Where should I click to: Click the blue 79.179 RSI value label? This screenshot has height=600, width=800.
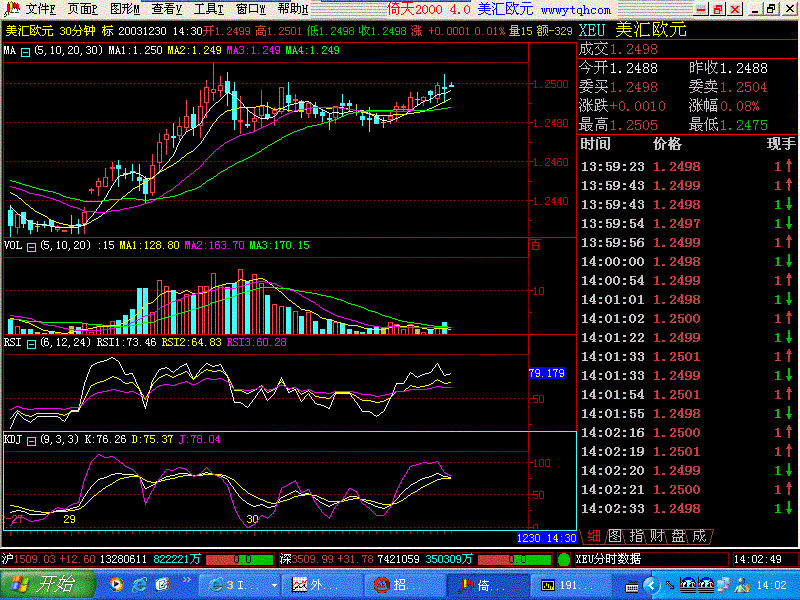[546, 373]
